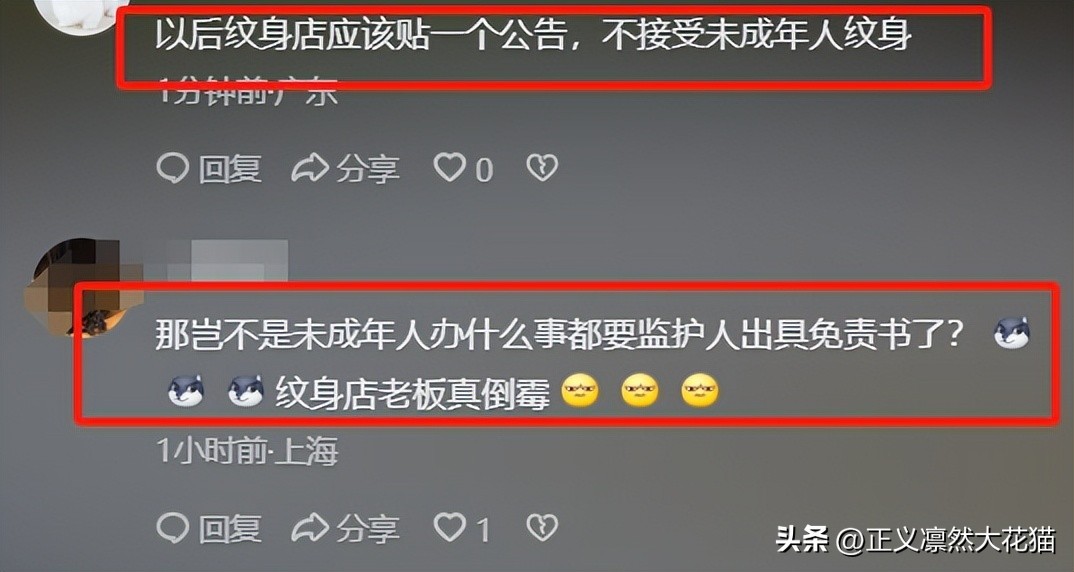Toggle heart like on Shanghai comment
The image size is (1074, 572).
point(449,528)
